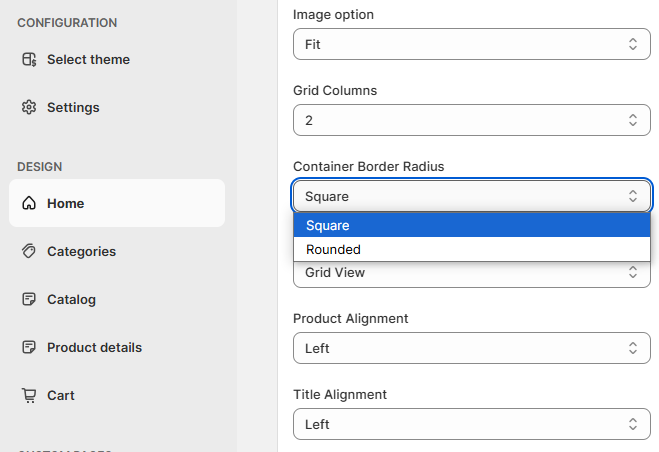Click the Title Alignment label
This screenshot has height=452, width=659.
click(x=340, y=394)
